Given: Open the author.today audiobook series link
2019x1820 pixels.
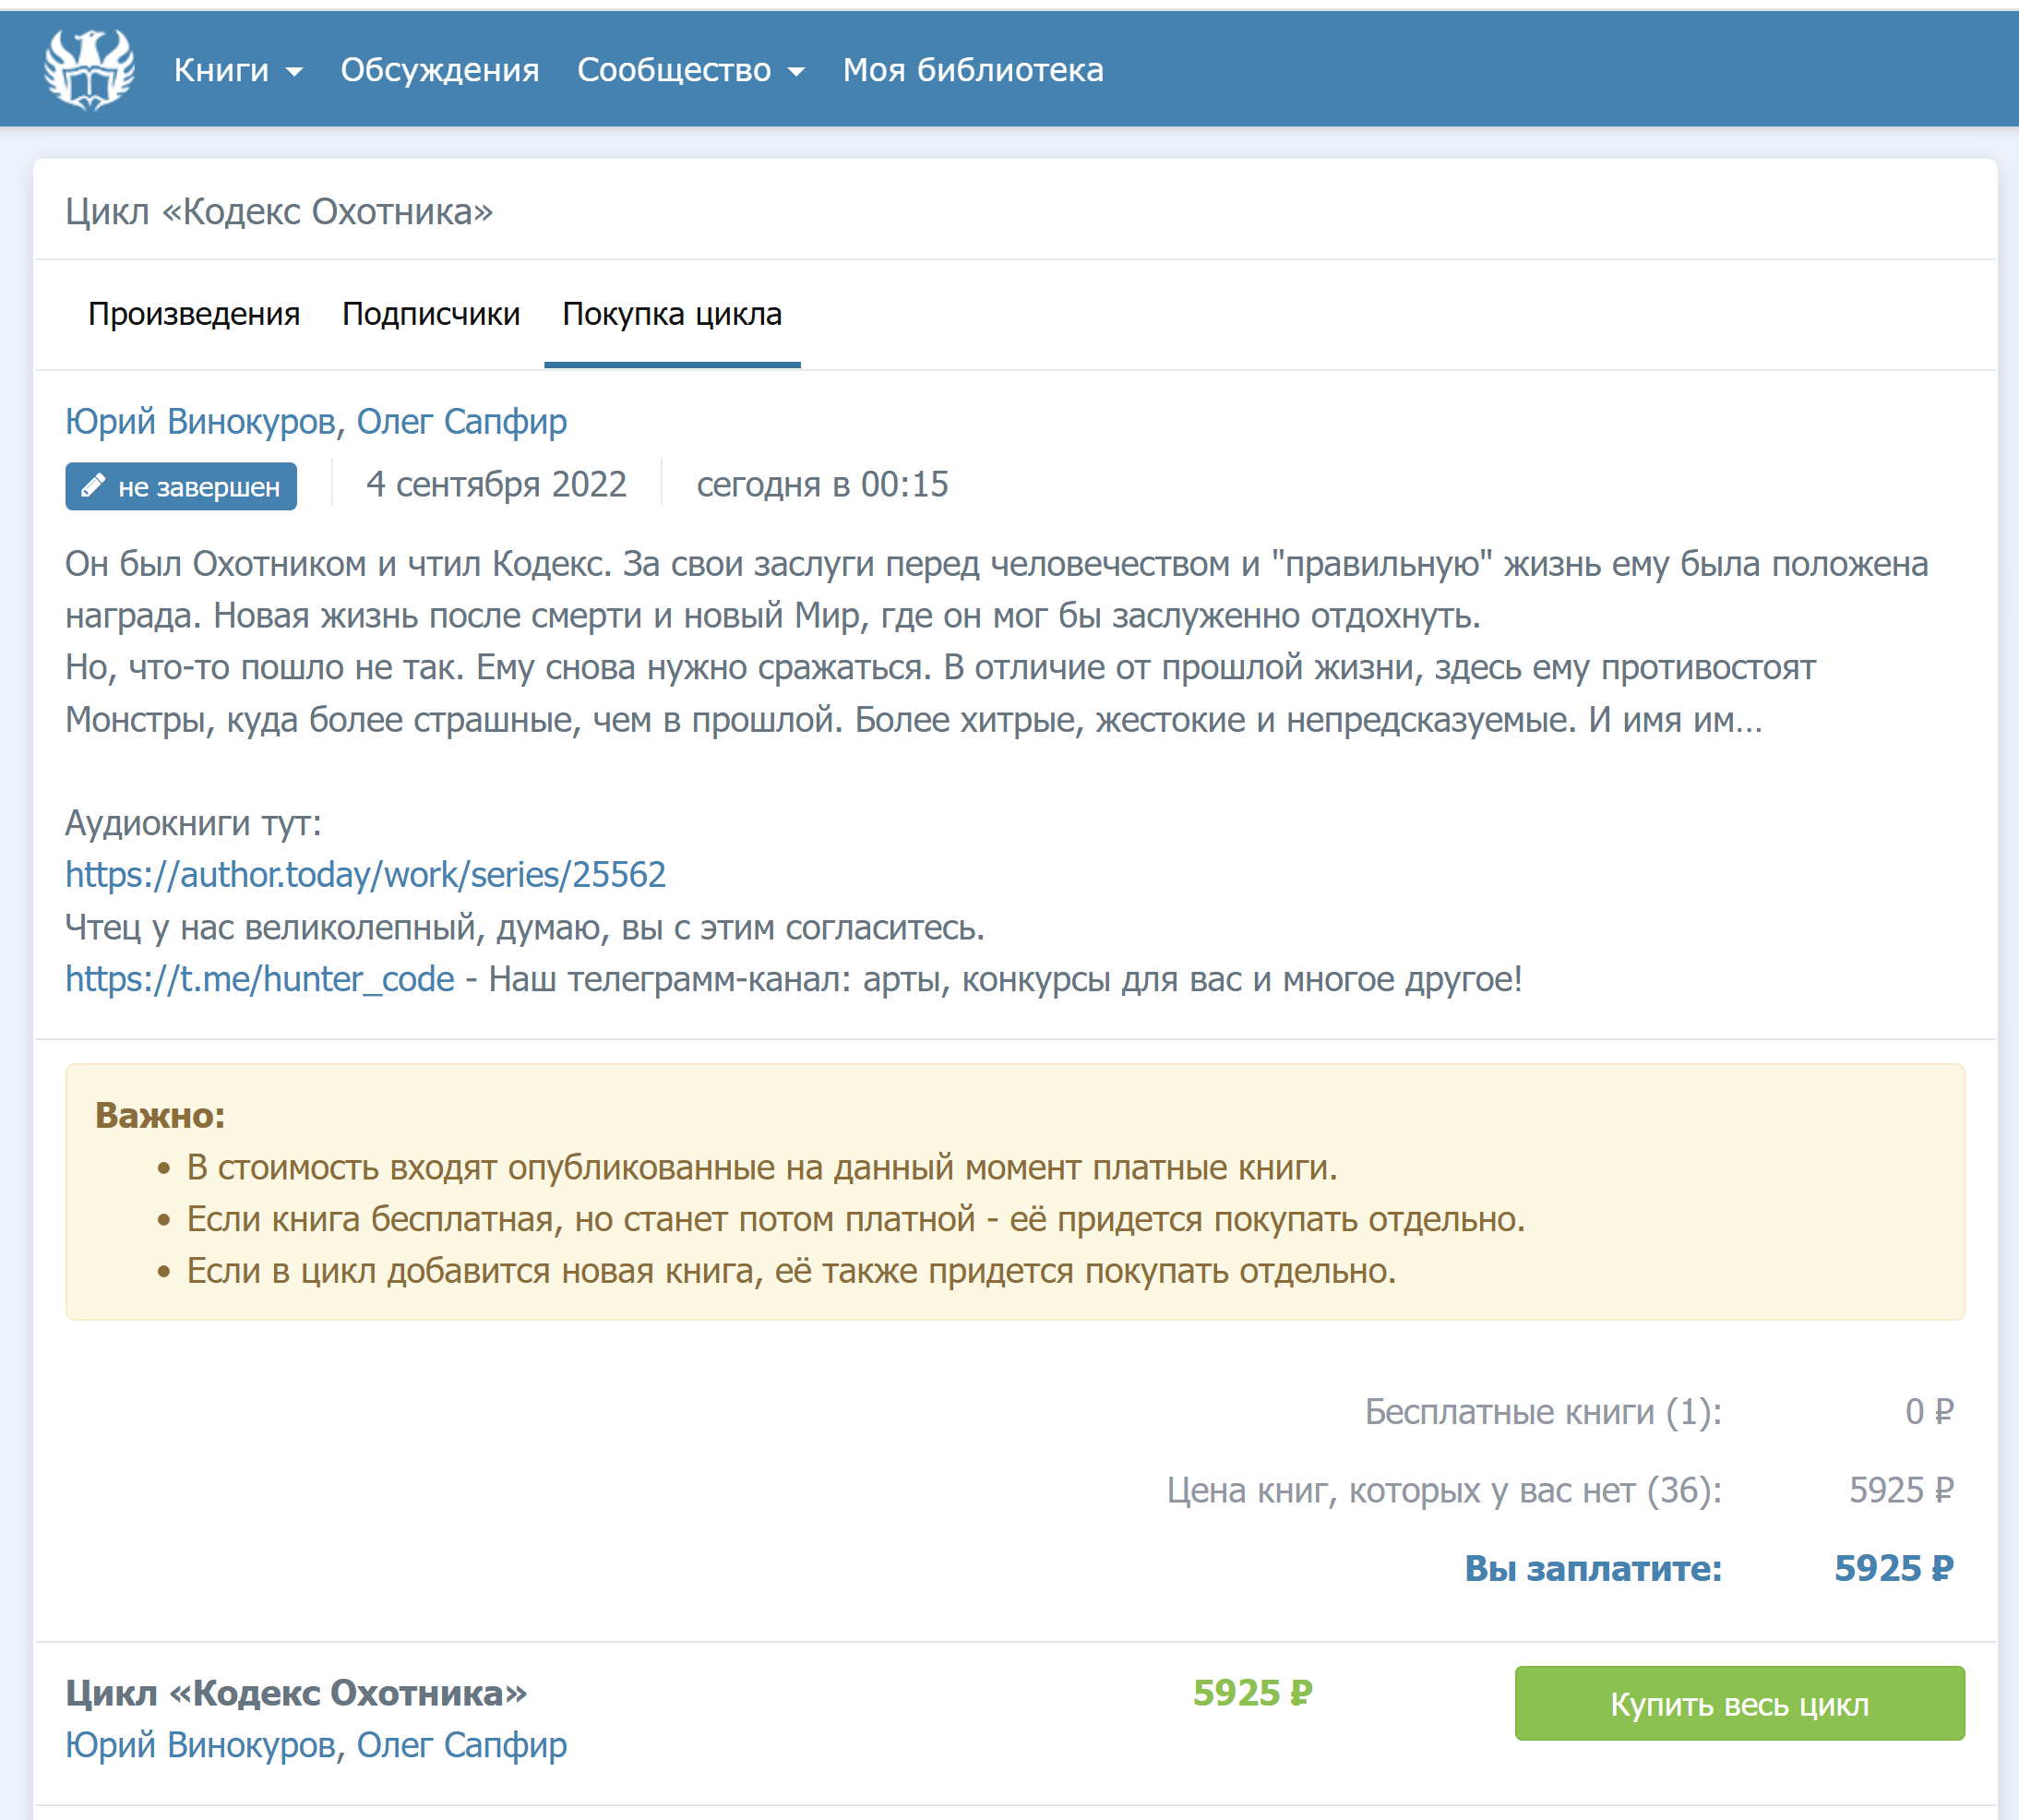Looking at the screenshot, I should click(x=365, y=875).
